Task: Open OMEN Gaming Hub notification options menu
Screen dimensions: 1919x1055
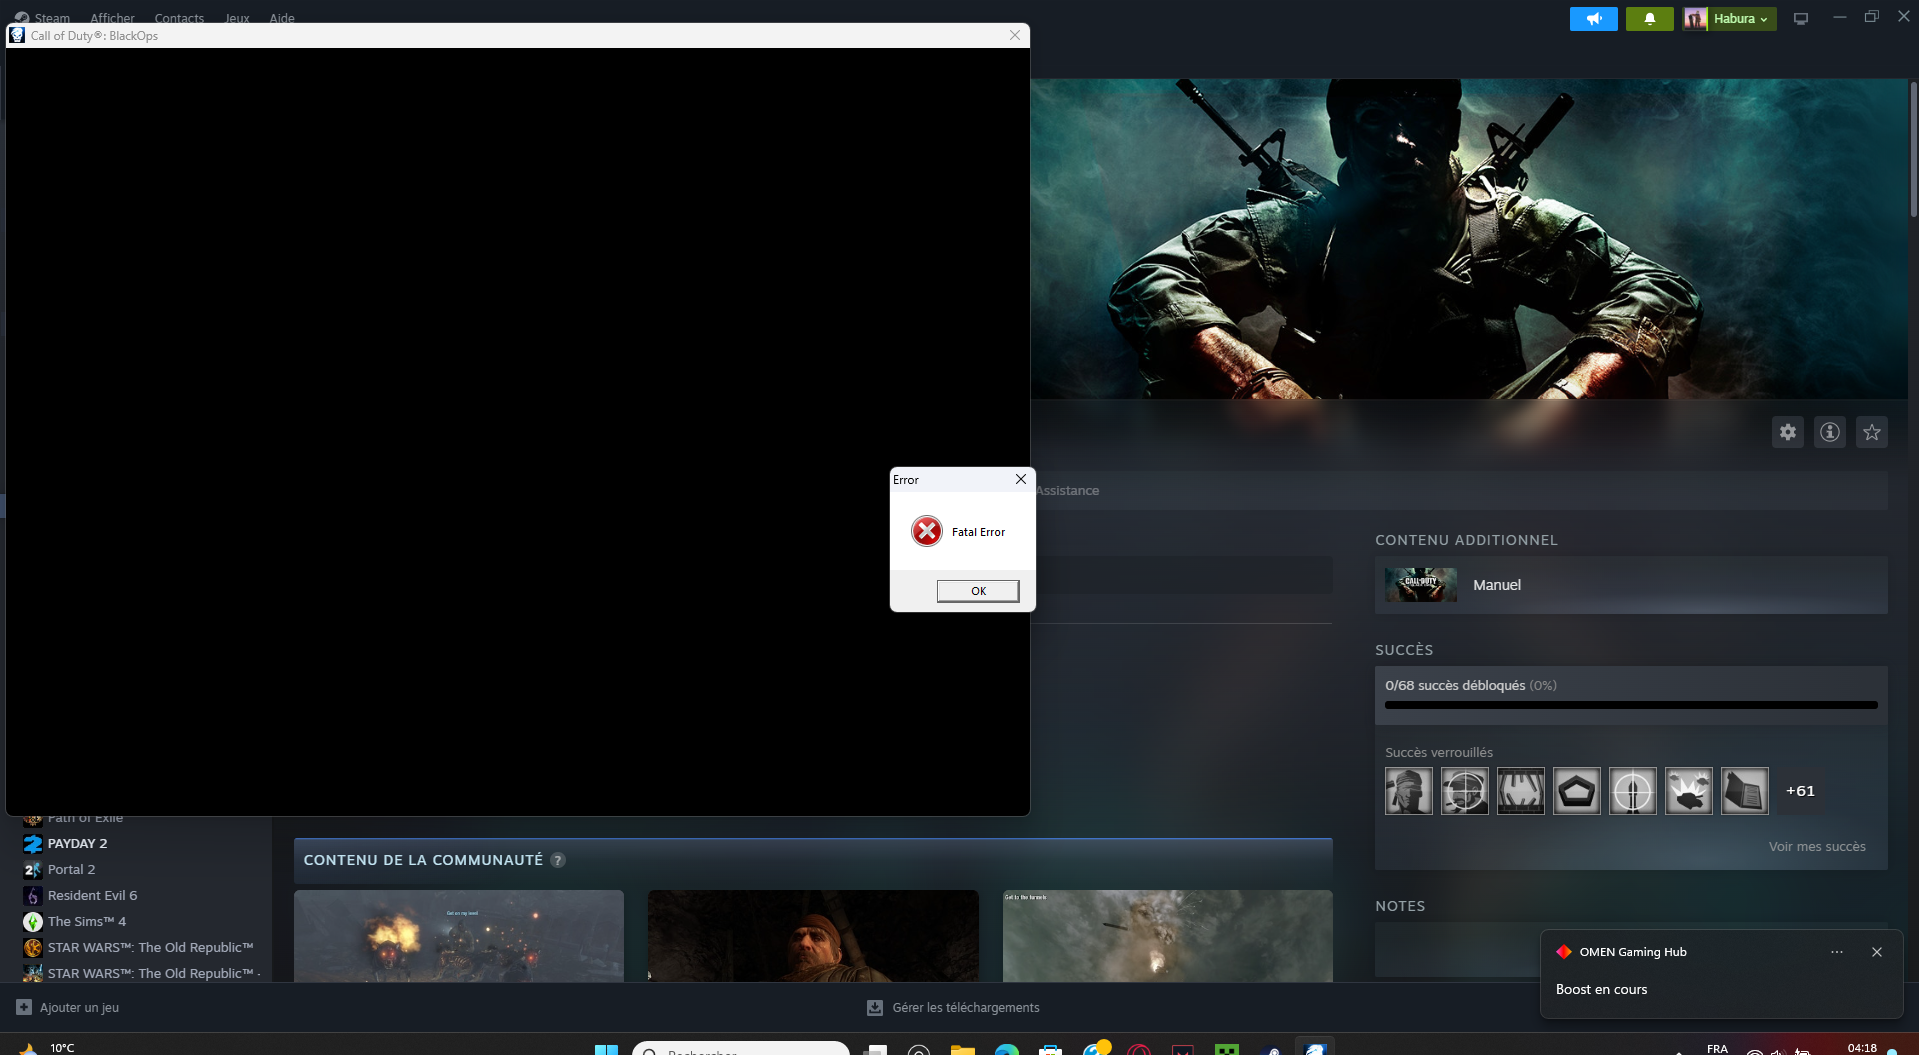Action: click(x=1837, y=952)
